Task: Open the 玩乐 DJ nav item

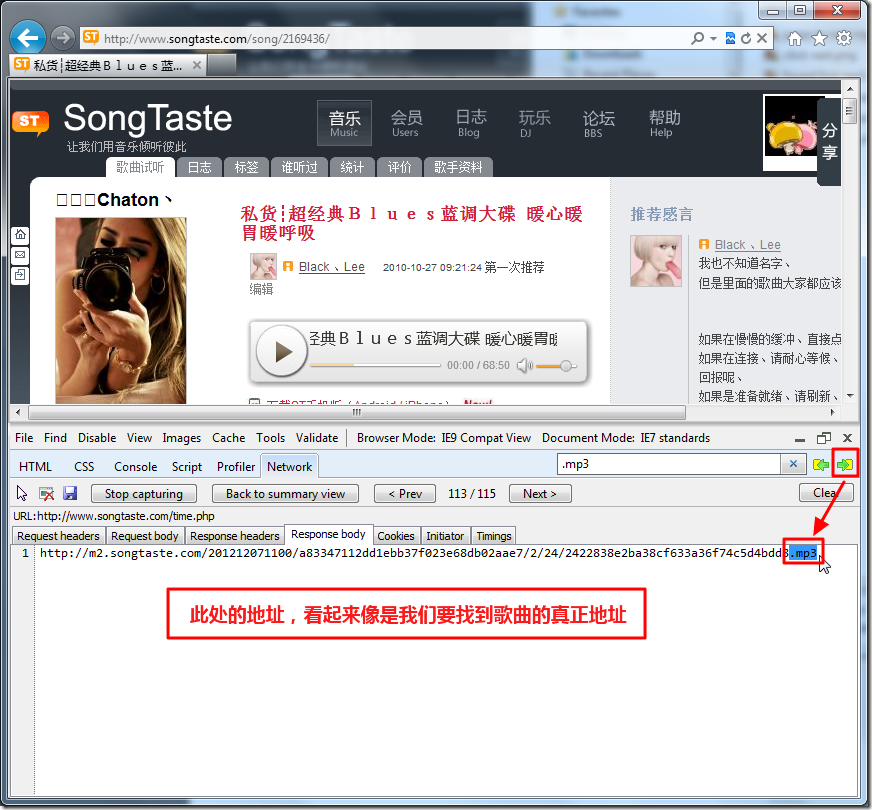Action: coord(533,123)
